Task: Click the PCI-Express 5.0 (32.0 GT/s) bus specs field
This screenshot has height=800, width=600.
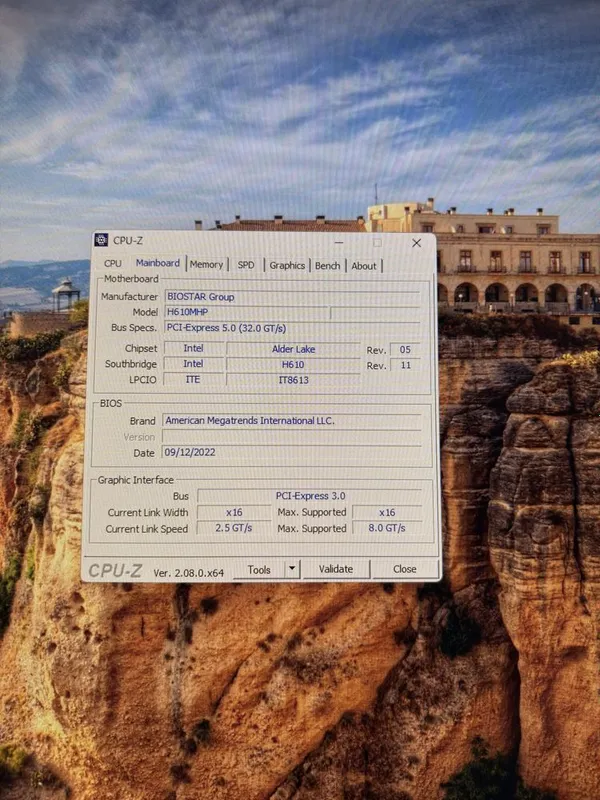Action: pos(292,328)
